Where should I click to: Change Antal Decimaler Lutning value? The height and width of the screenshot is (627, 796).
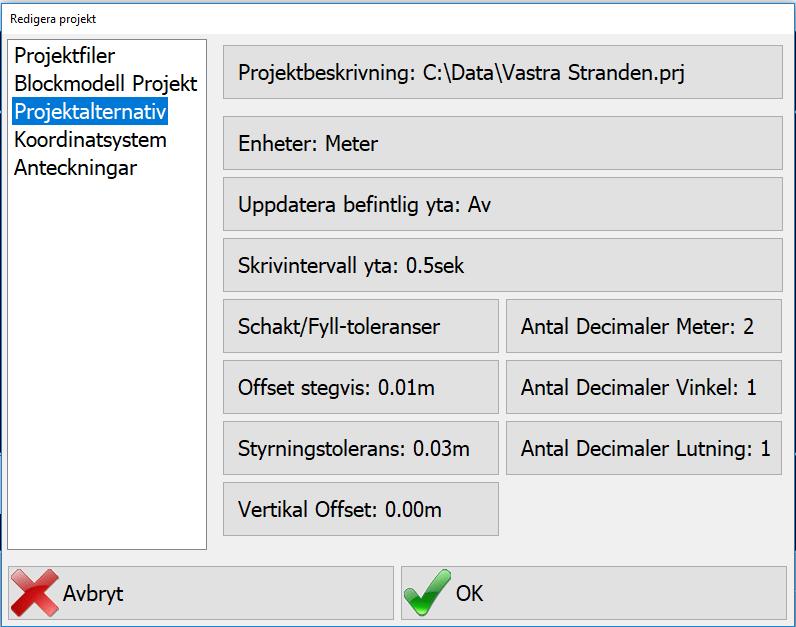[644, 448]
